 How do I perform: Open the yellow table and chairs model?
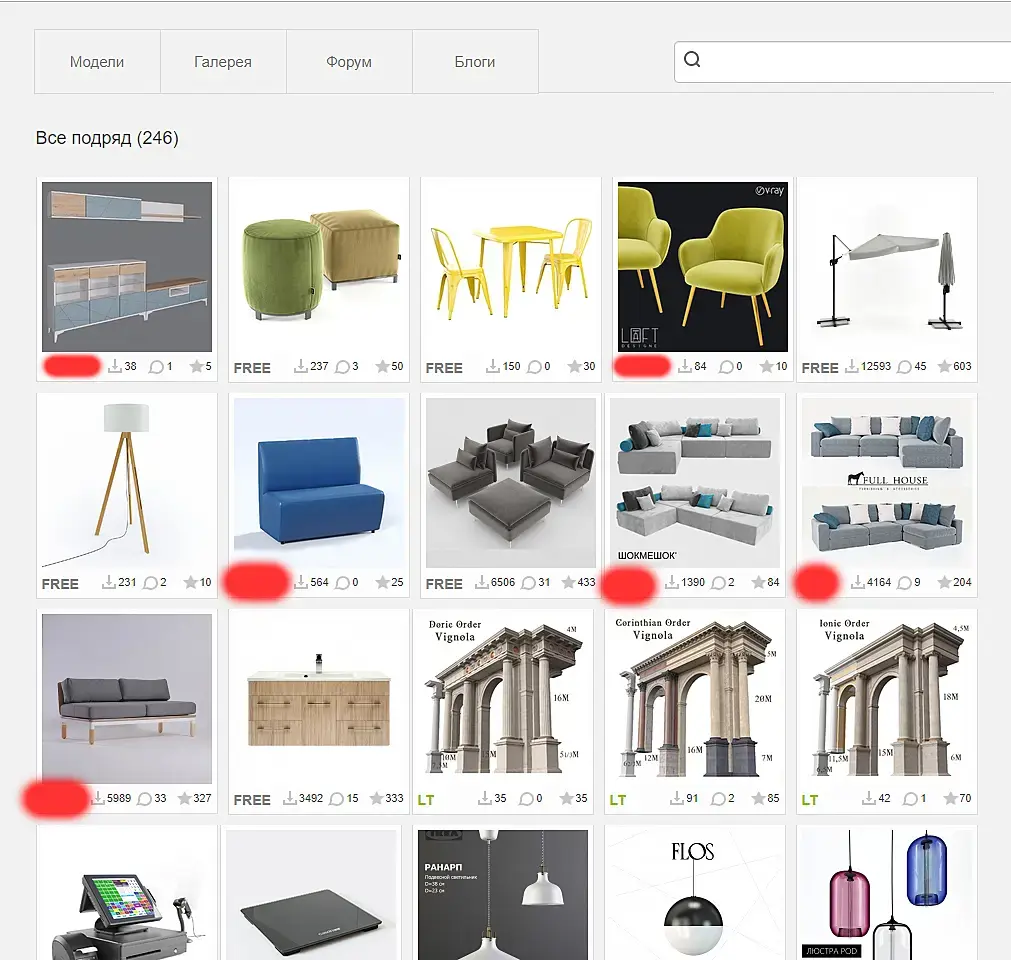click(511, 266)
